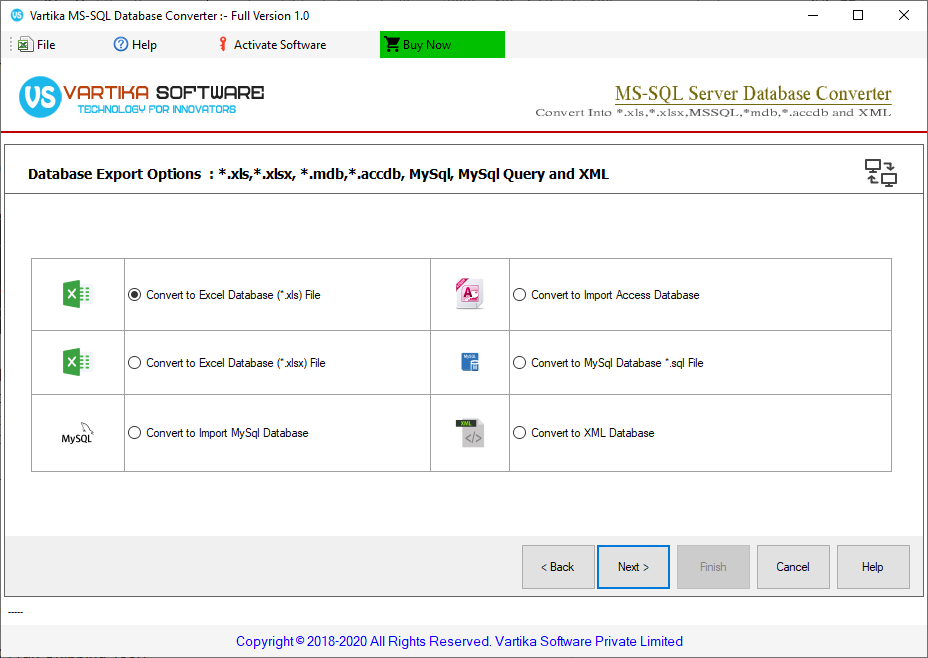928x658 pixels.
Task: Select Convert to Excel Database (*.xls) File
Action: (x=224, y=295)
